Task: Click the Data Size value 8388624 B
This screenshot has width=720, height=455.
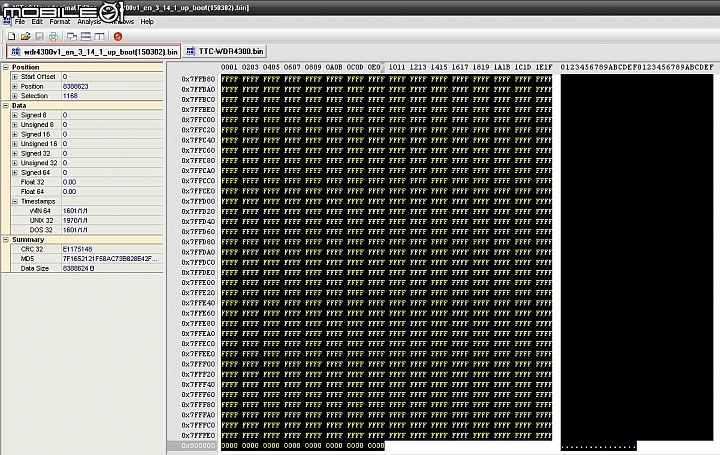Action: click(79, 269)
